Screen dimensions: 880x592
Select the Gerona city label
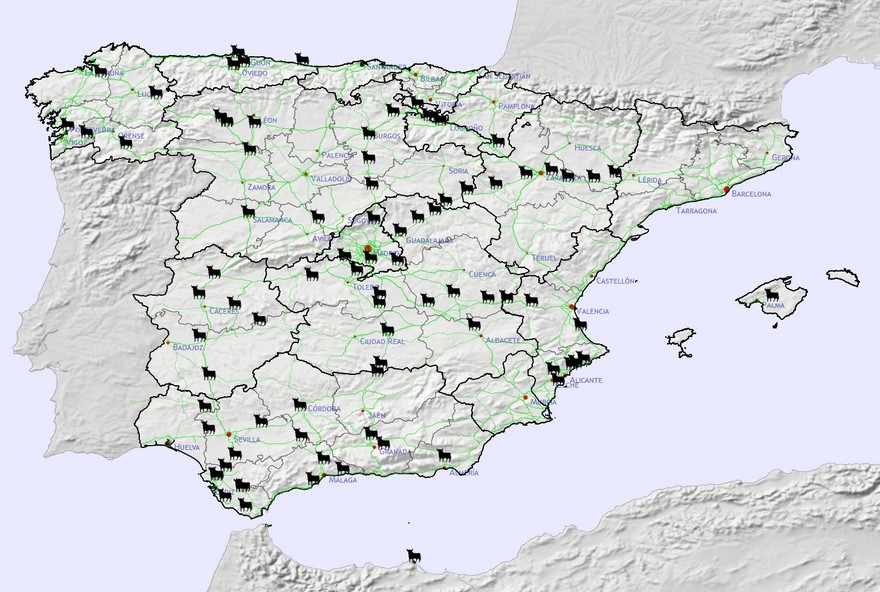pyautogui.click(x=786, y=158)
